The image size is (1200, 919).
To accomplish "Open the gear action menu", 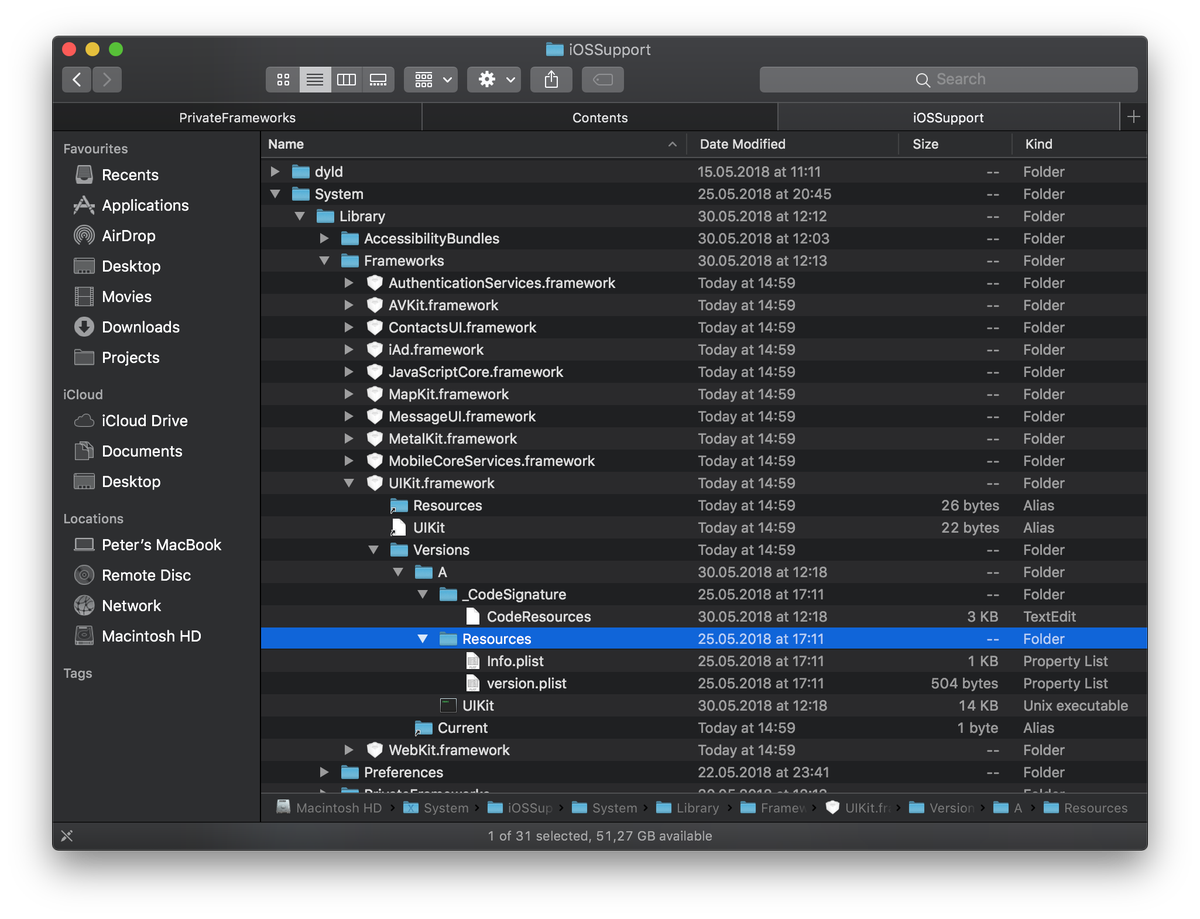I will [494, 79].
